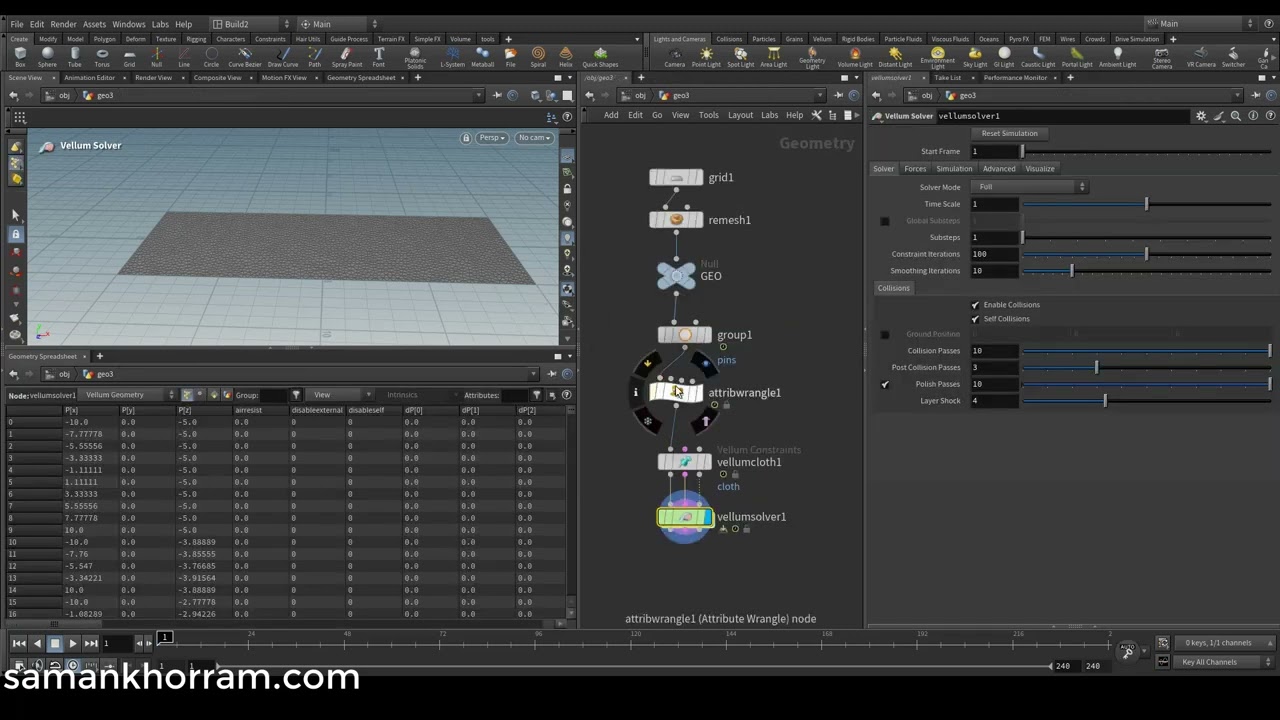Viewport: 1280px width, 720px height.
Task: Open the Main dropdown near top menu
Action: click(337, 24)
